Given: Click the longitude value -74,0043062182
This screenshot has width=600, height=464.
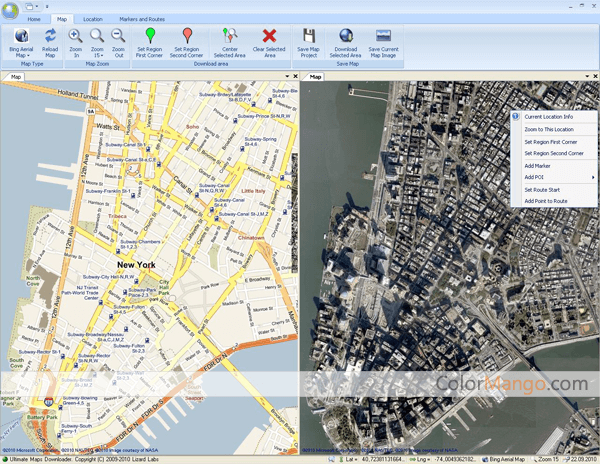Looking at the screenshot, I should 454,459.
